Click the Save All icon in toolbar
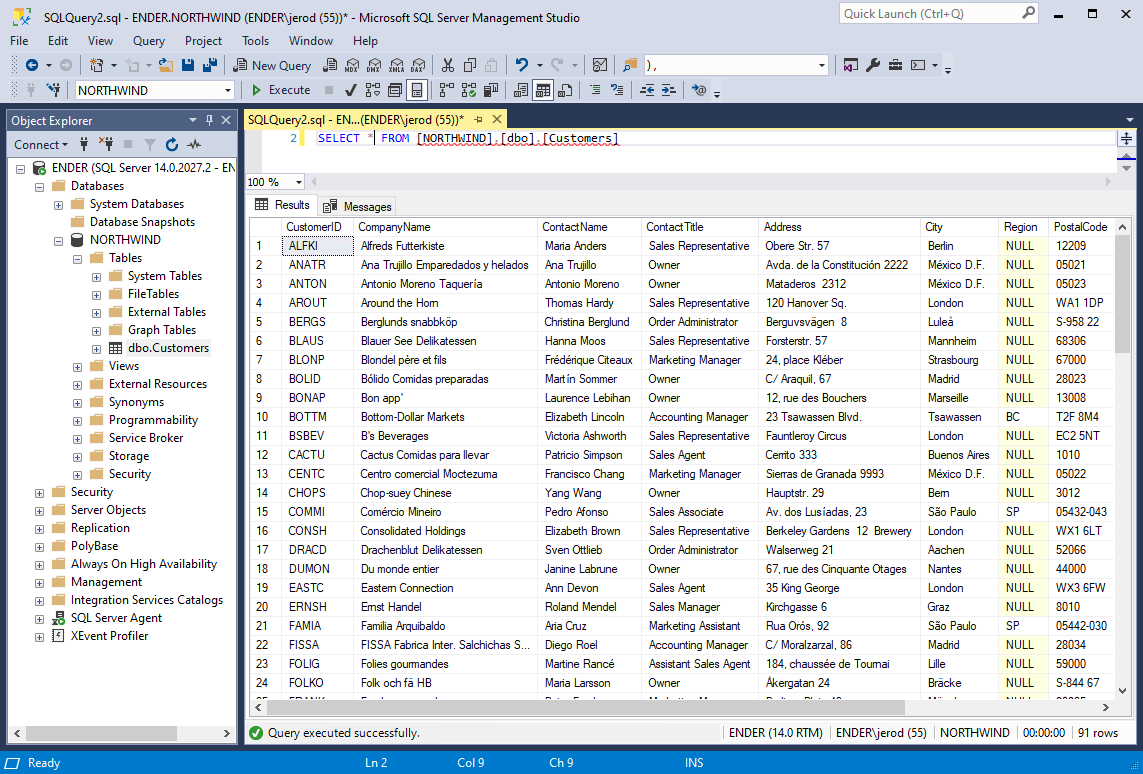This screenshot has width=1143, height=774. tap(210, 65)
